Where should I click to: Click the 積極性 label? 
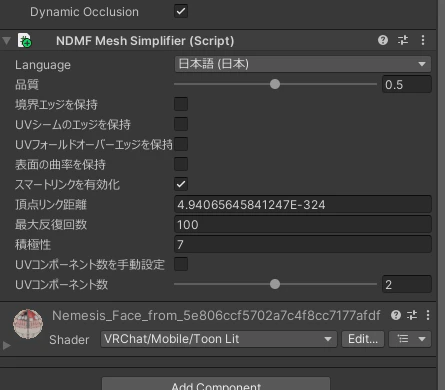[x=33, y=244]
